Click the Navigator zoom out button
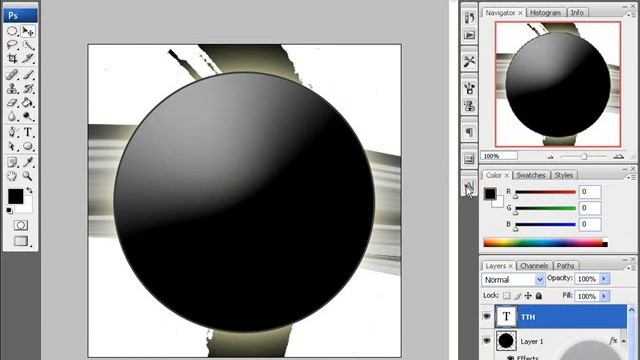 pyautogui.click(x=551, y=156)
